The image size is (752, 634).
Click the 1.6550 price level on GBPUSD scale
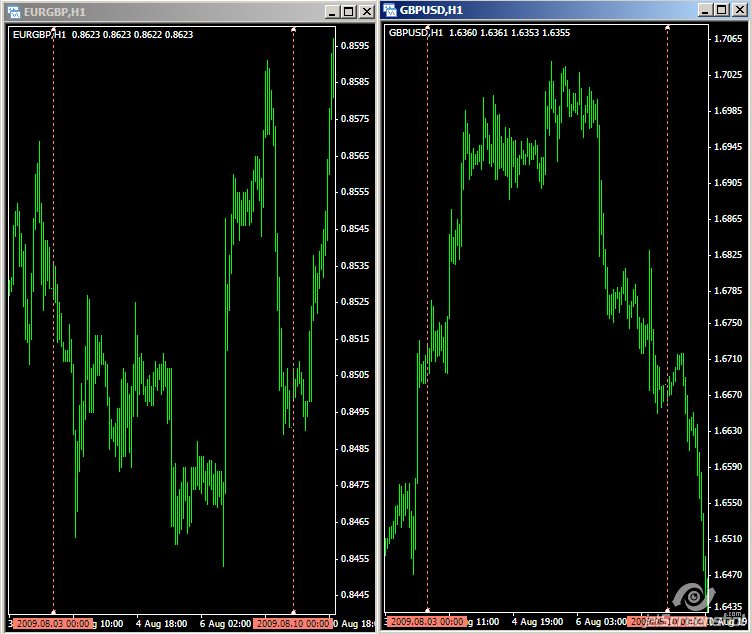(x=728, y=503)
